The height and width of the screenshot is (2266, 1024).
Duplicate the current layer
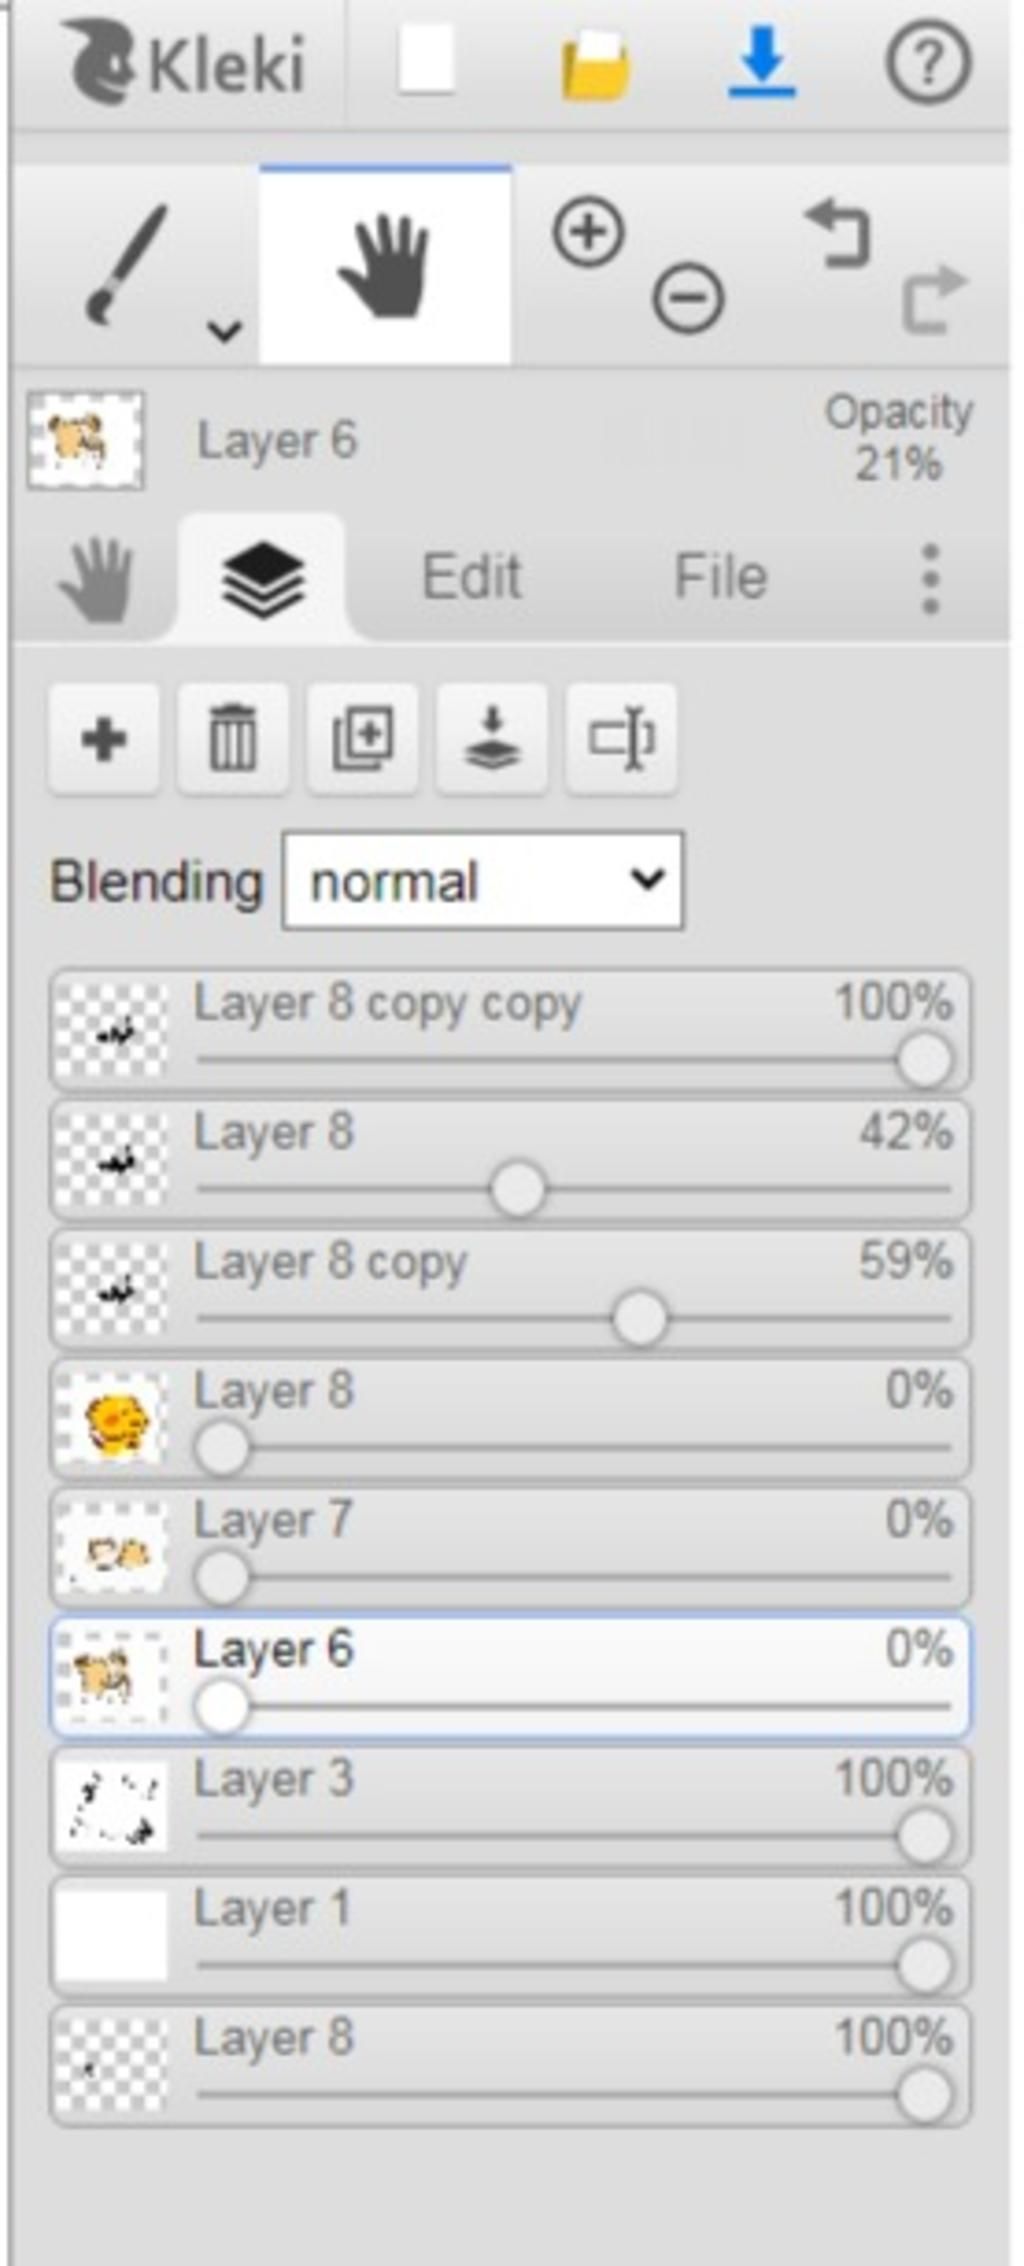(362, 740)
